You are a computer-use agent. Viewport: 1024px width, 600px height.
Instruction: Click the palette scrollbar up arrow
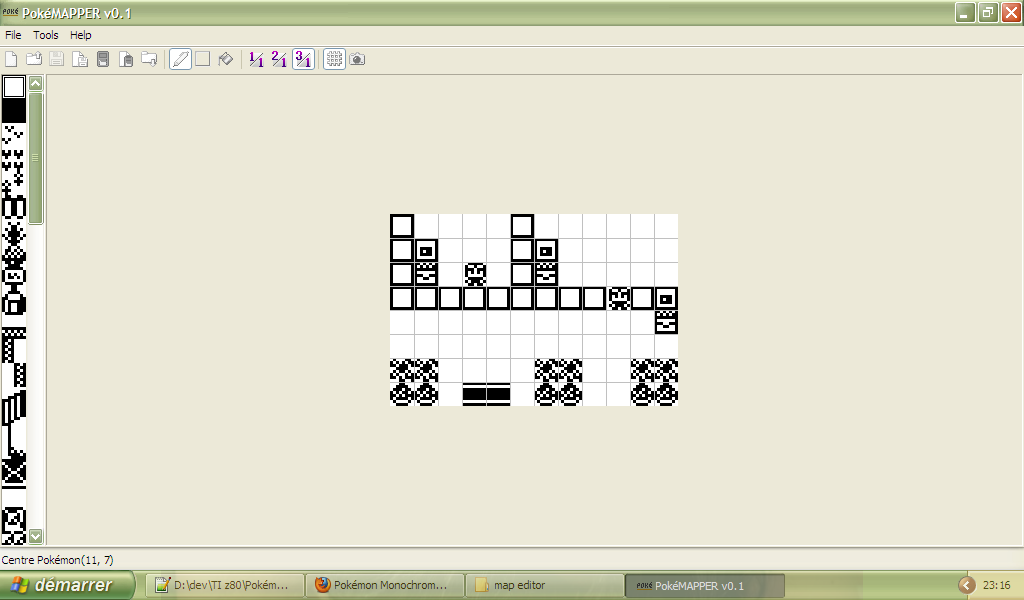point(36,83)
